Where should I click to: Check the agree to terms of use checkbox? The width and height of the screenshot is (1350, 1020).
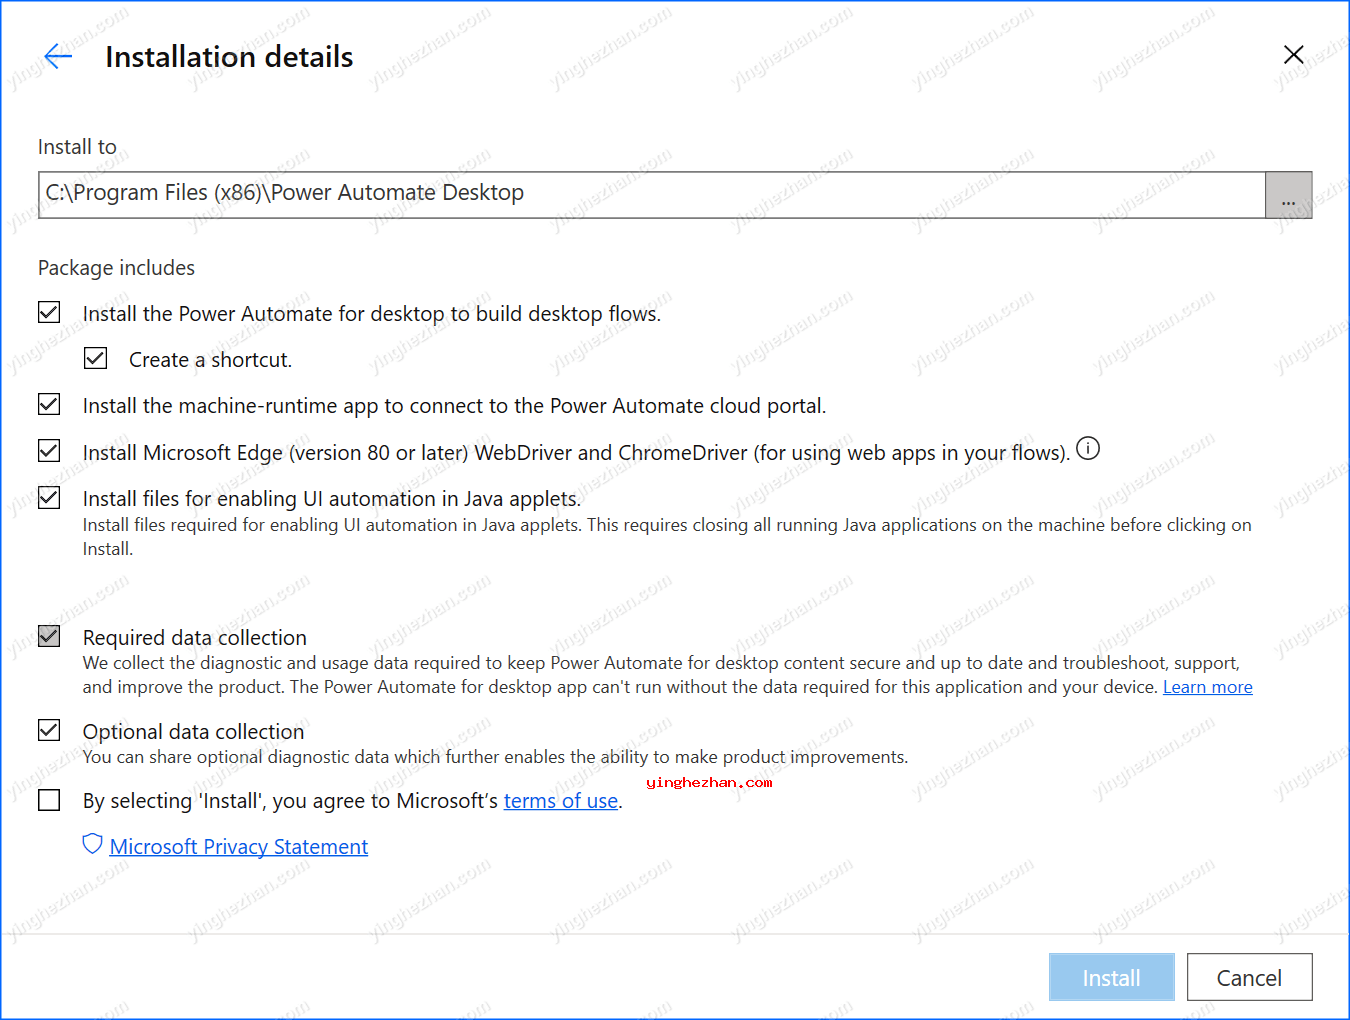click(x=49, y=800)
